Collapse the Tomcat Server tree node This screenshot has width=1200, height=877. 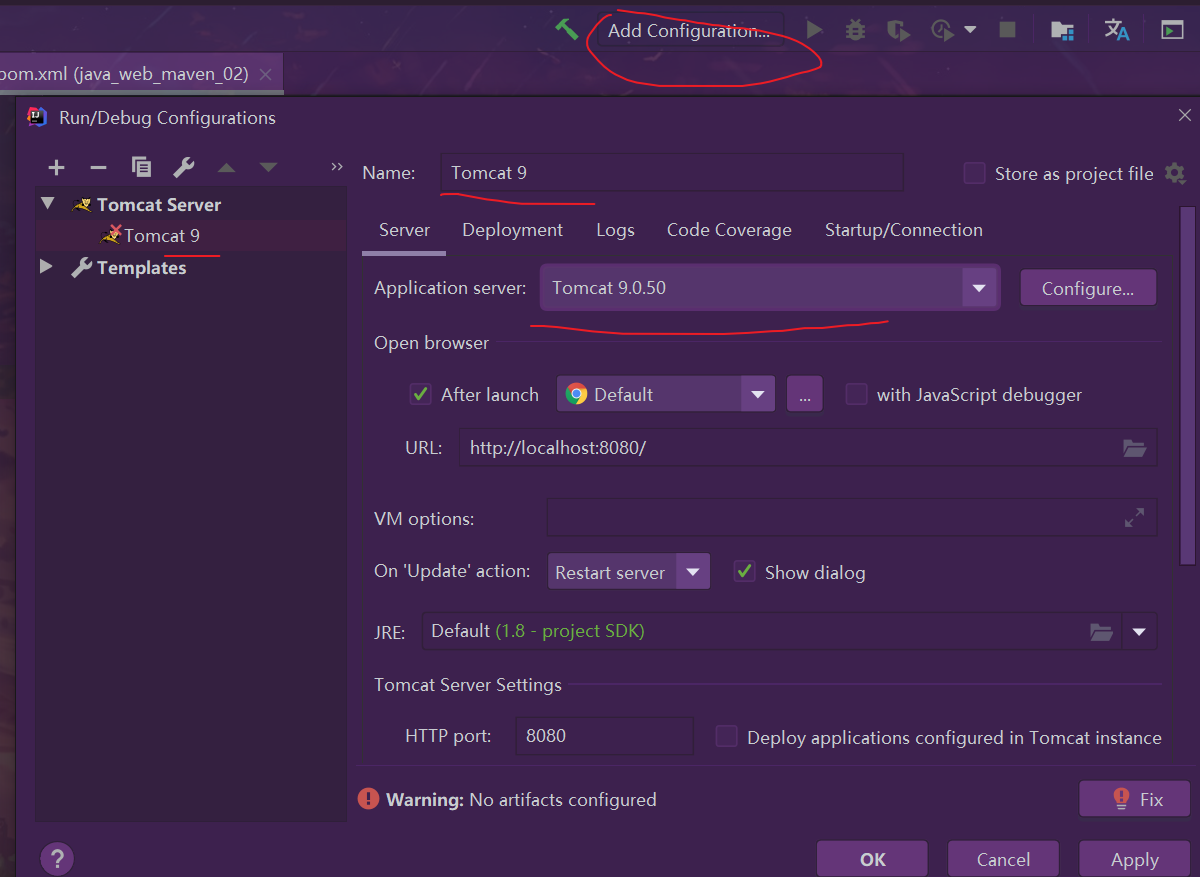[x=47, y=204]
